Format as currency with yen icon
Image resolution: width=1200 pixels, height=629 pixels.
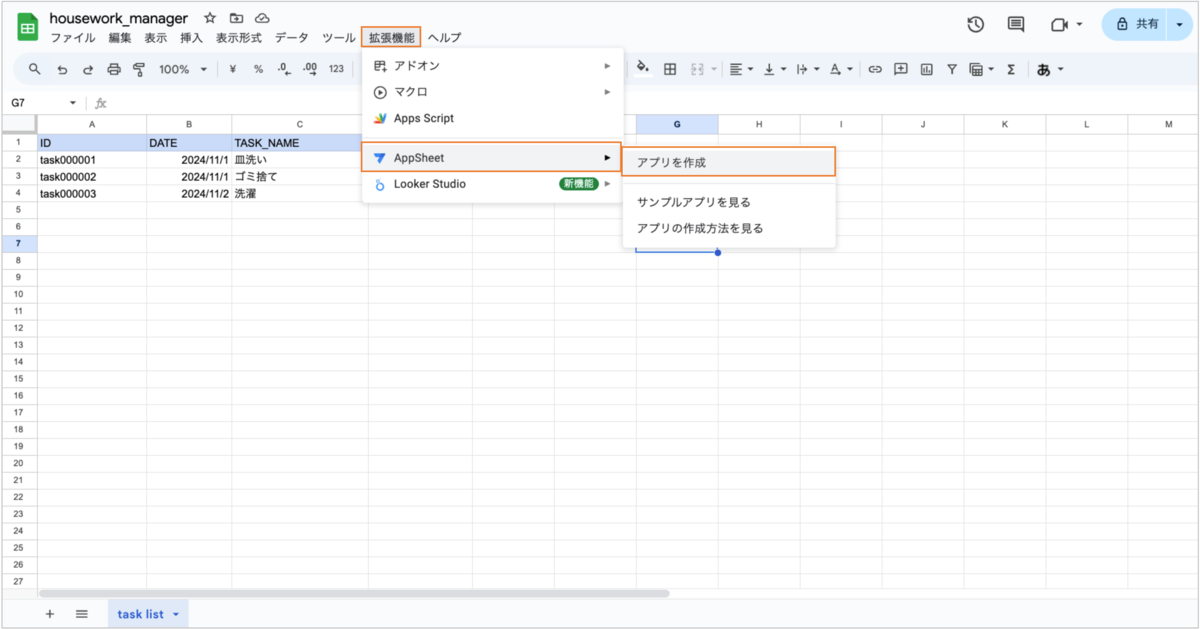[233, 69]
